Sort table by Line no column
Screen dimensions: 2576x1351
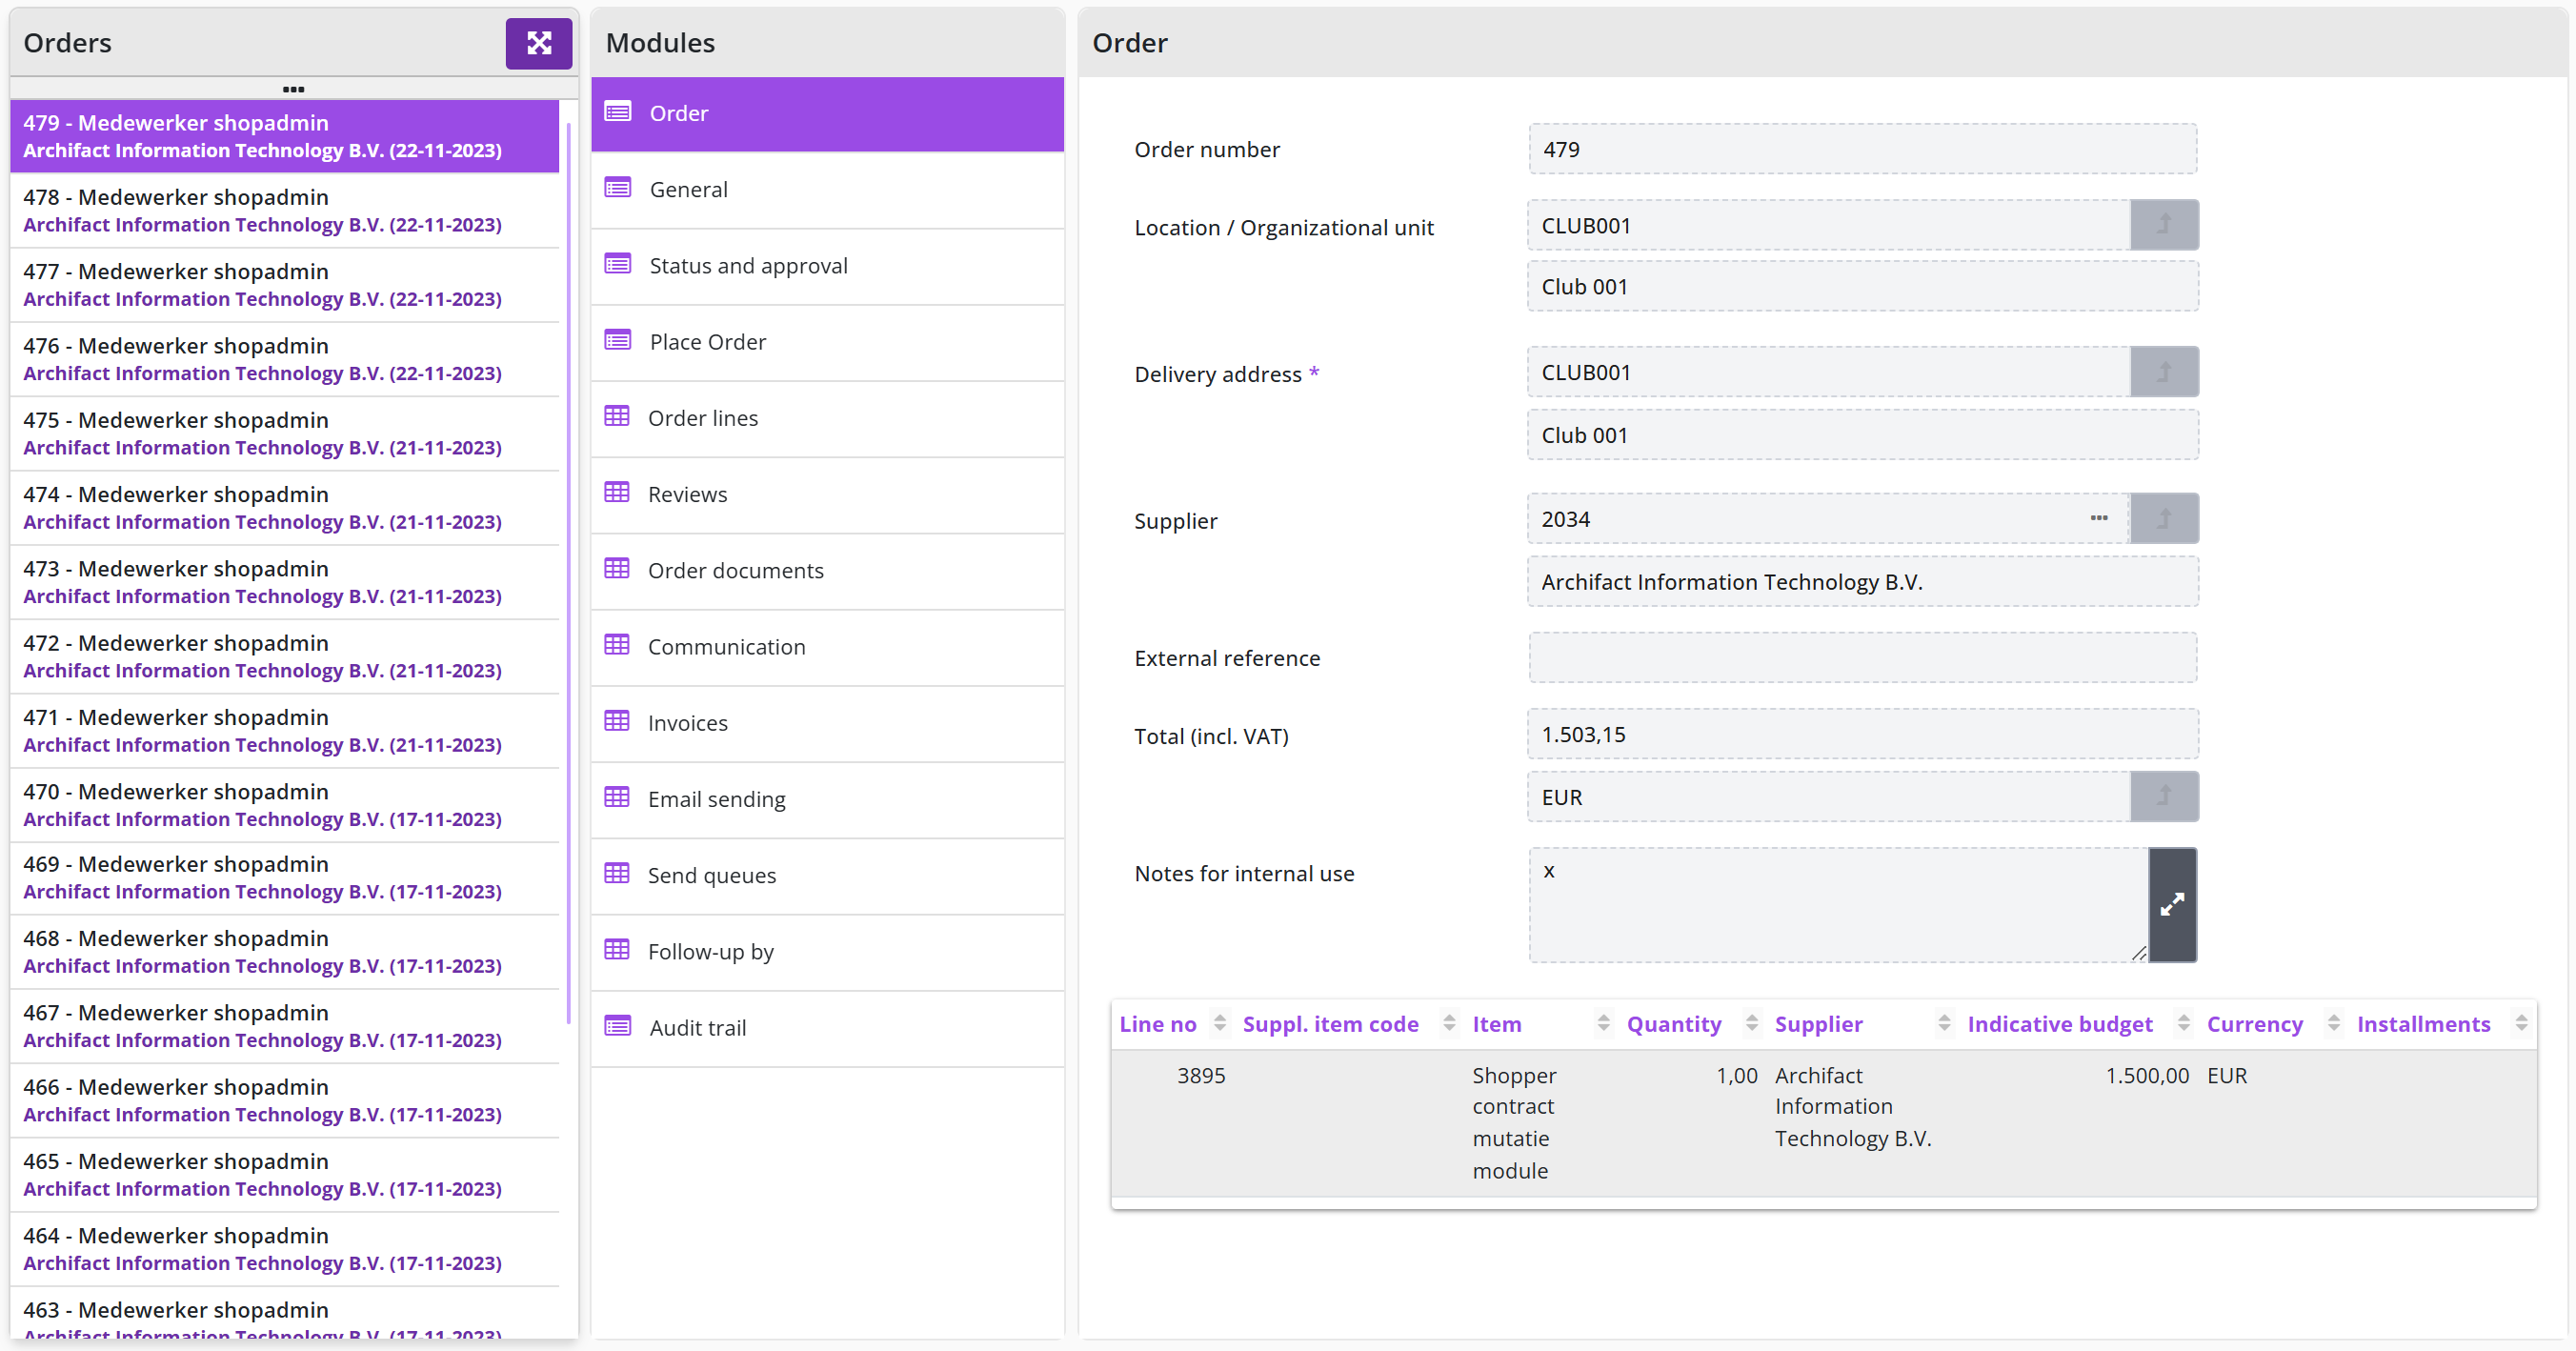point(1219,1023)
